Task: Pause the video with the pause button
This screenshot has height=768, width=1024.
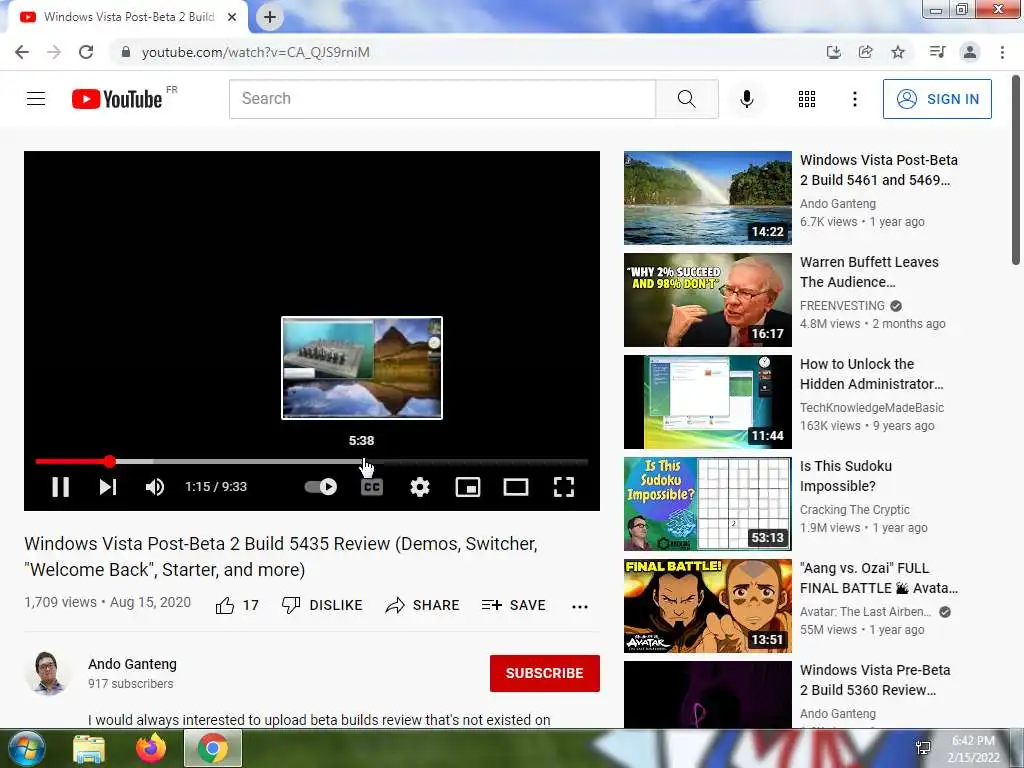Action: point(60,487)
